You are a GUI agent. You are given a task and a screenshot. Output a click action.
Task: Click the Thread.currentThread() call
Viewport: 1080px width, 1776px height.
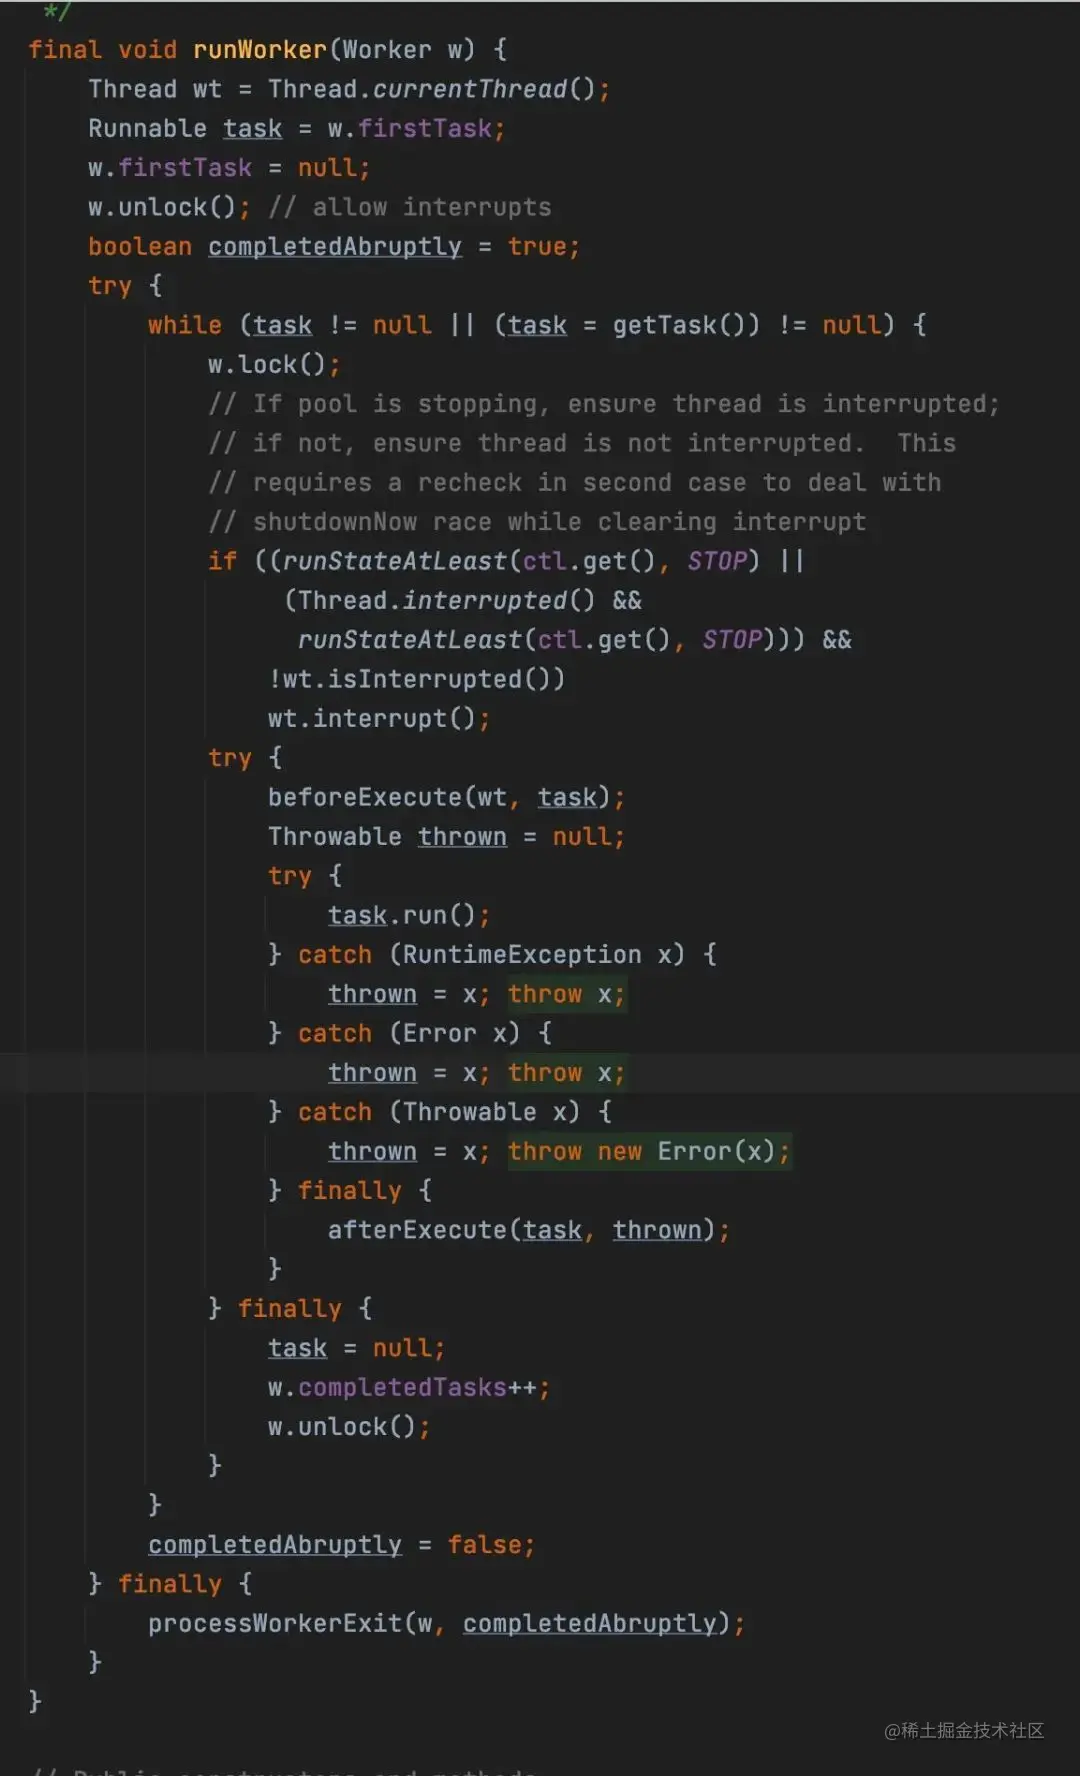click(433, 89)
